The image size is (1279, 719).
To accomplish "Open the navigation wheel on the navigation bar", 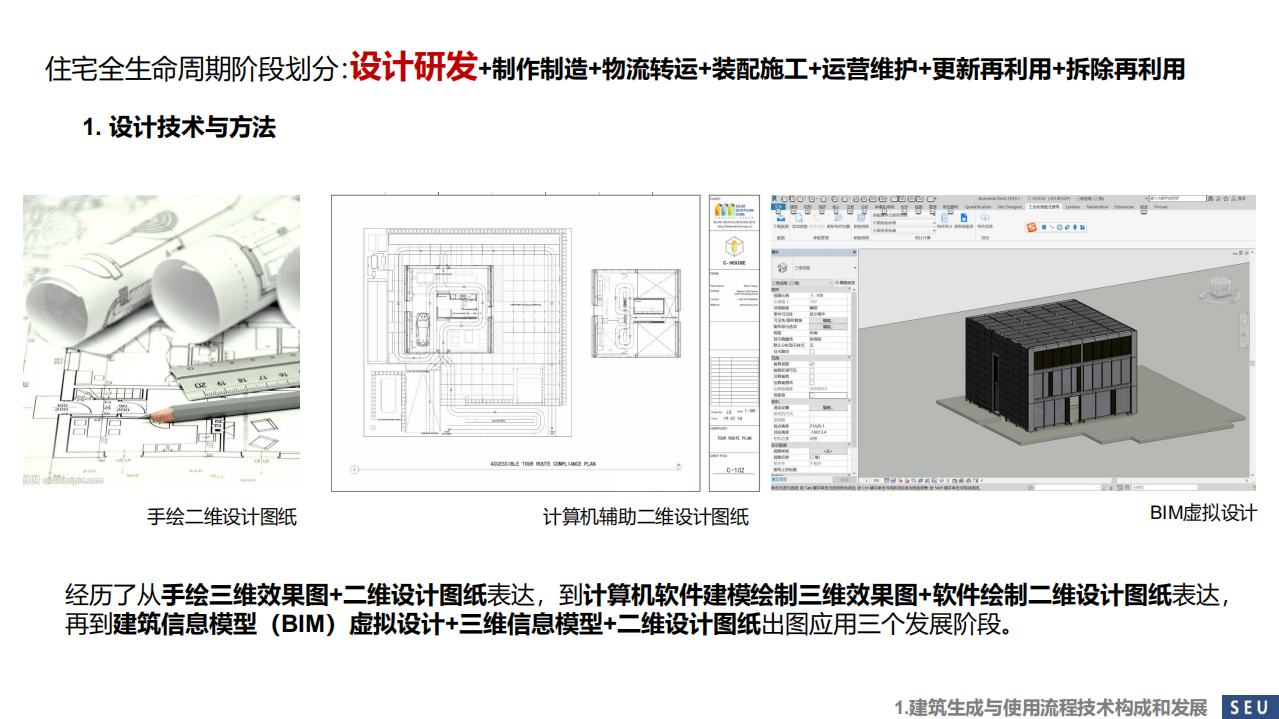I will click(1244, 320).
